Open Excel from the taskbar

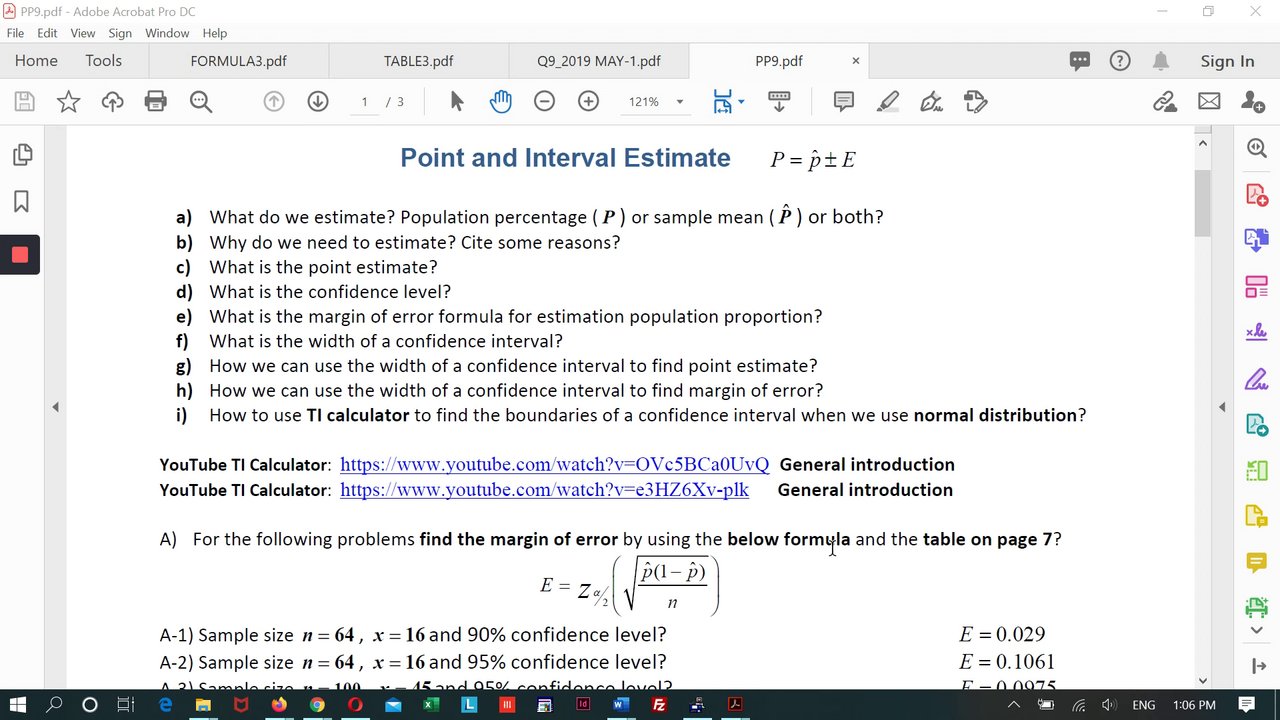click(431, 705)
